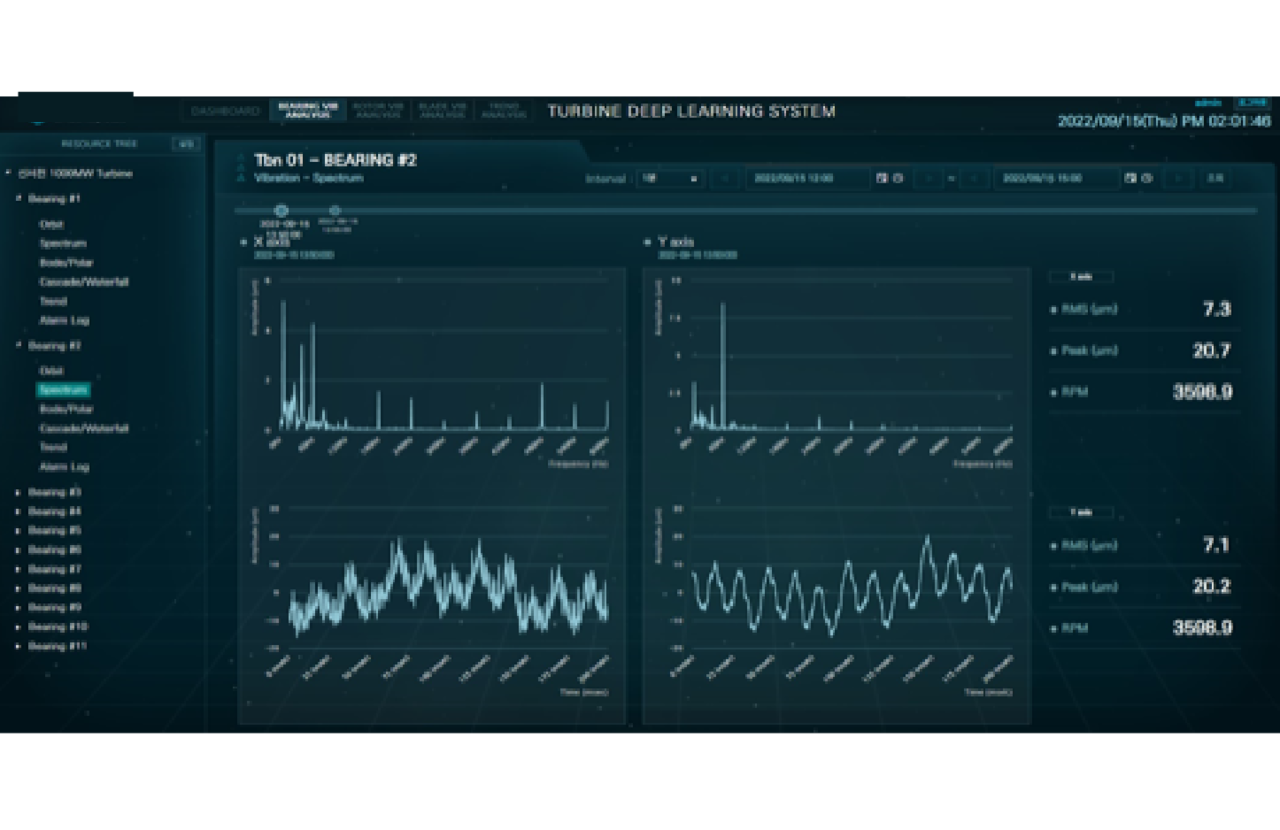The height and width of the screenshot is (830, 1280).
Task: Click clock icon beside start date field
Action: click(897, 178)
